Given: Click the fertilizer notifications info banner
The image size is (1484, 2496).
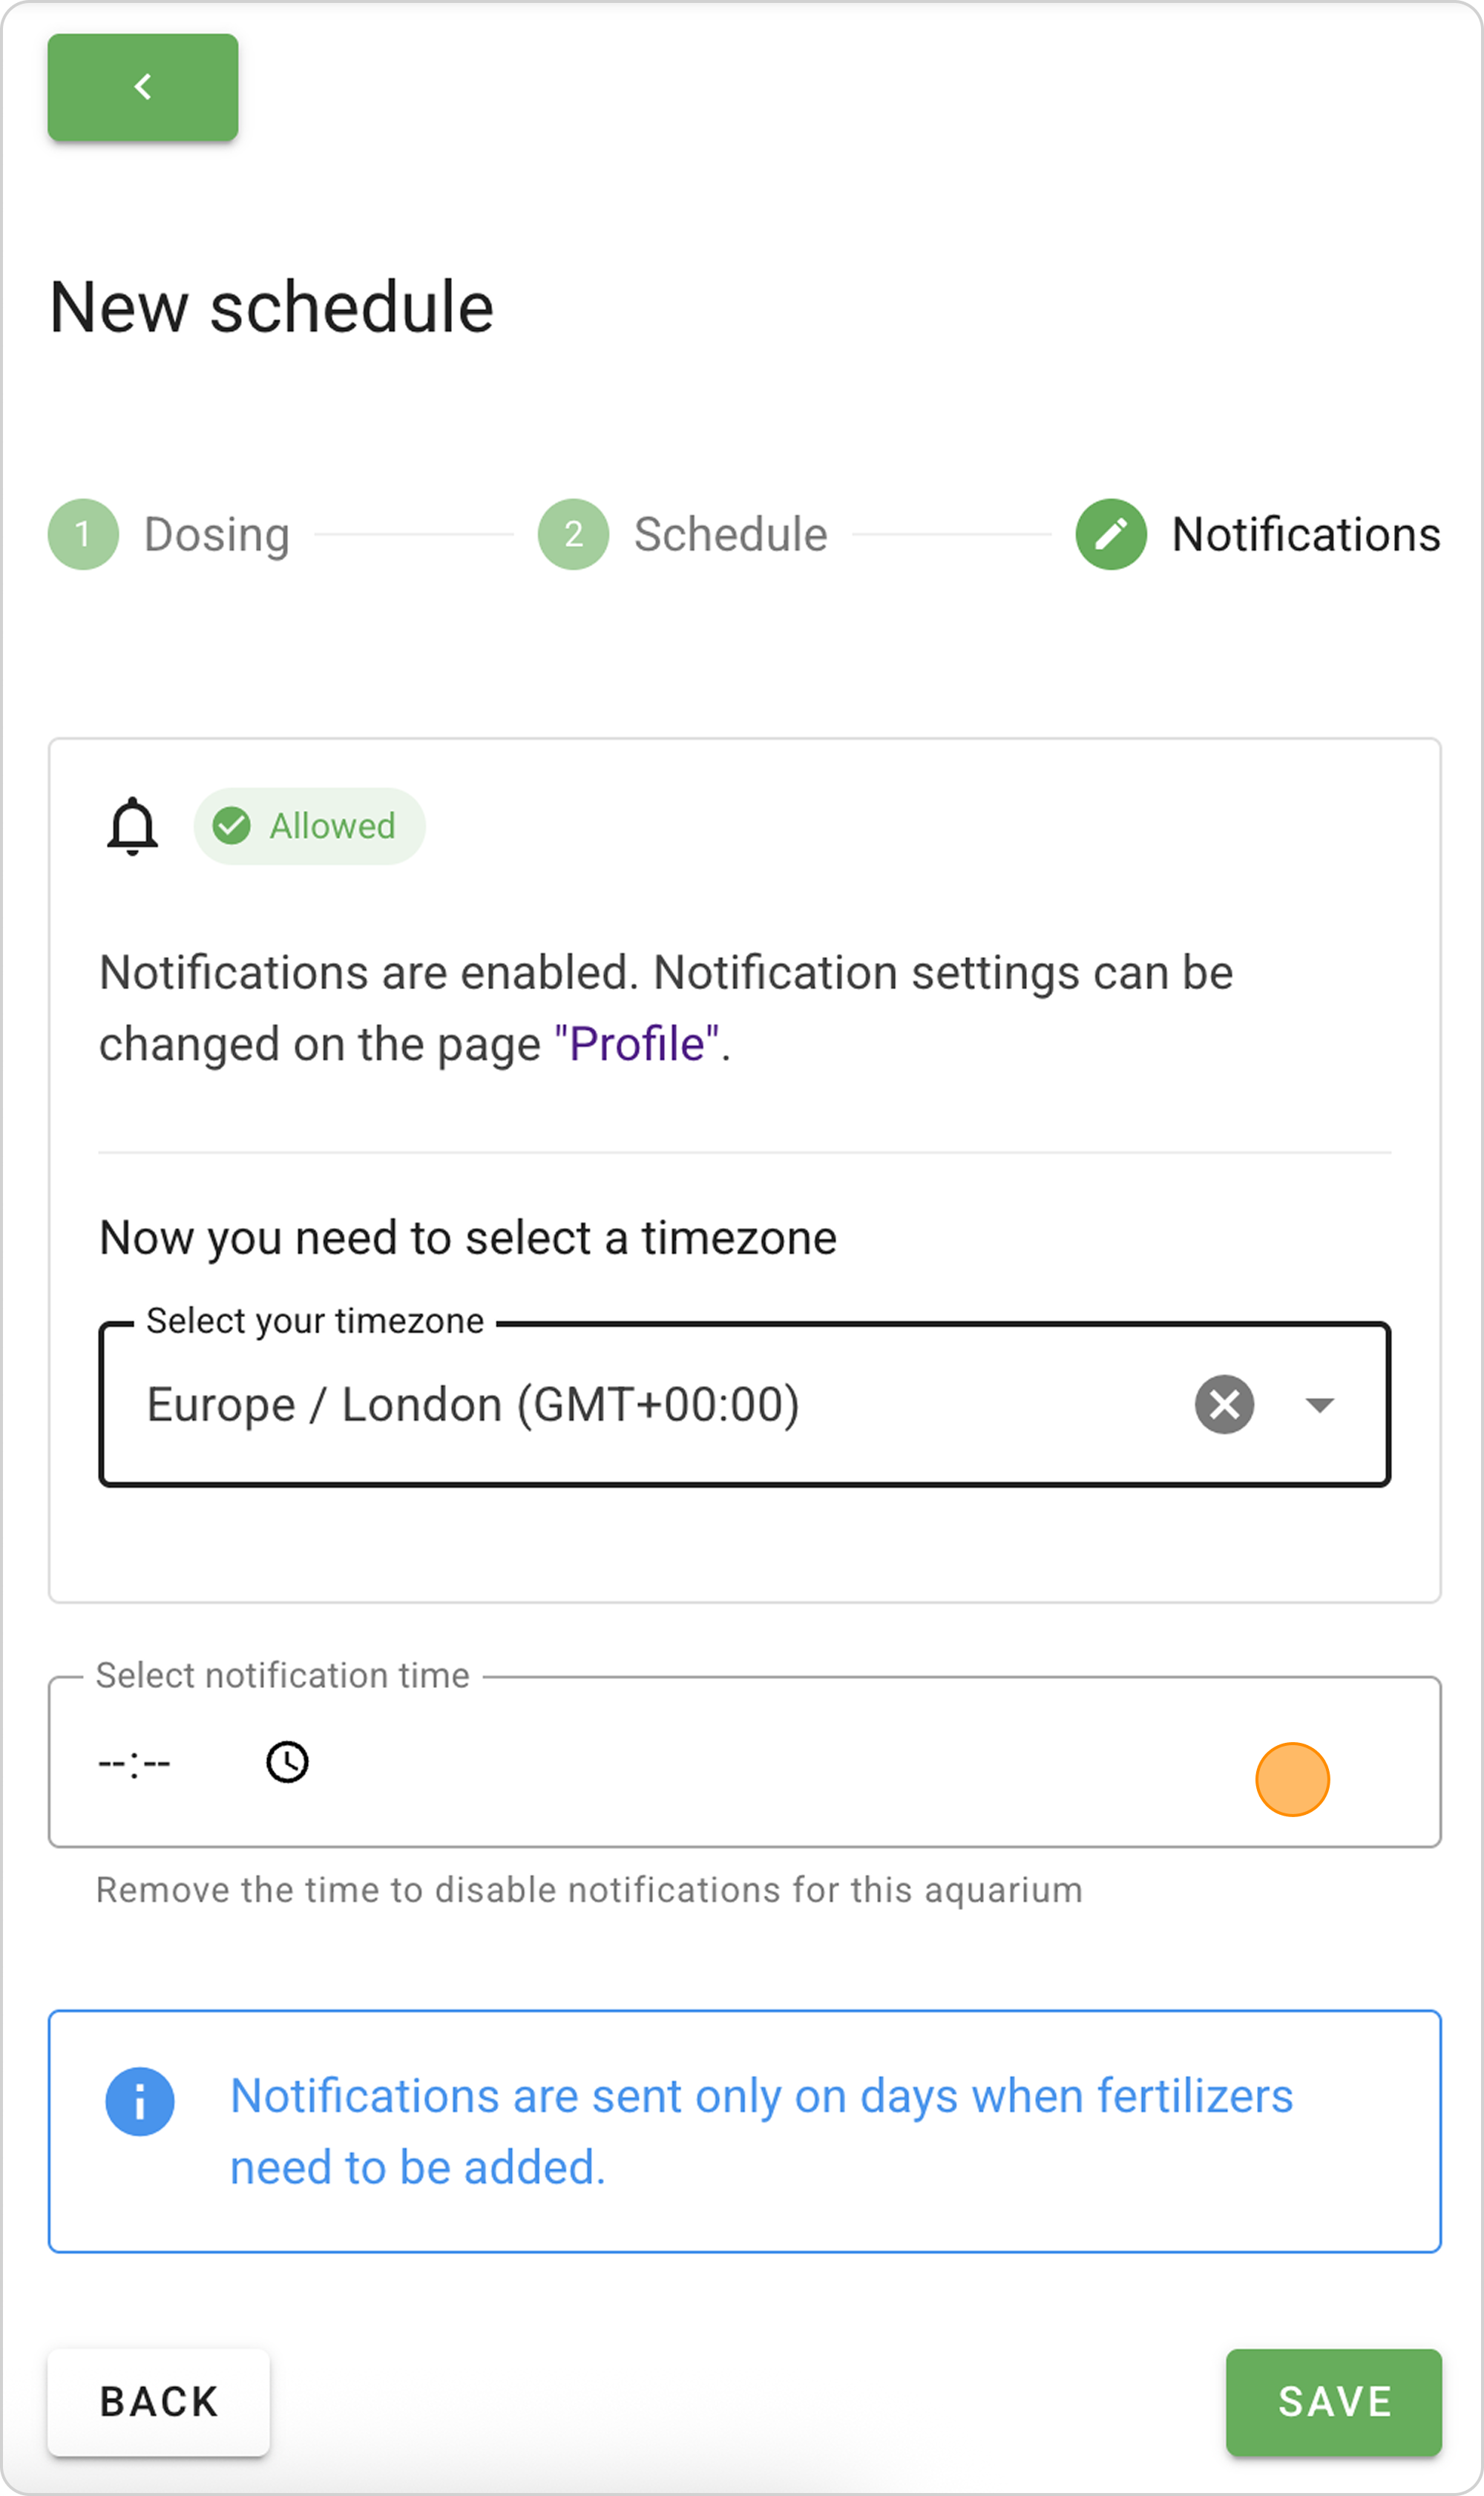Looking at the screenshot, I should pos(760,2131).
